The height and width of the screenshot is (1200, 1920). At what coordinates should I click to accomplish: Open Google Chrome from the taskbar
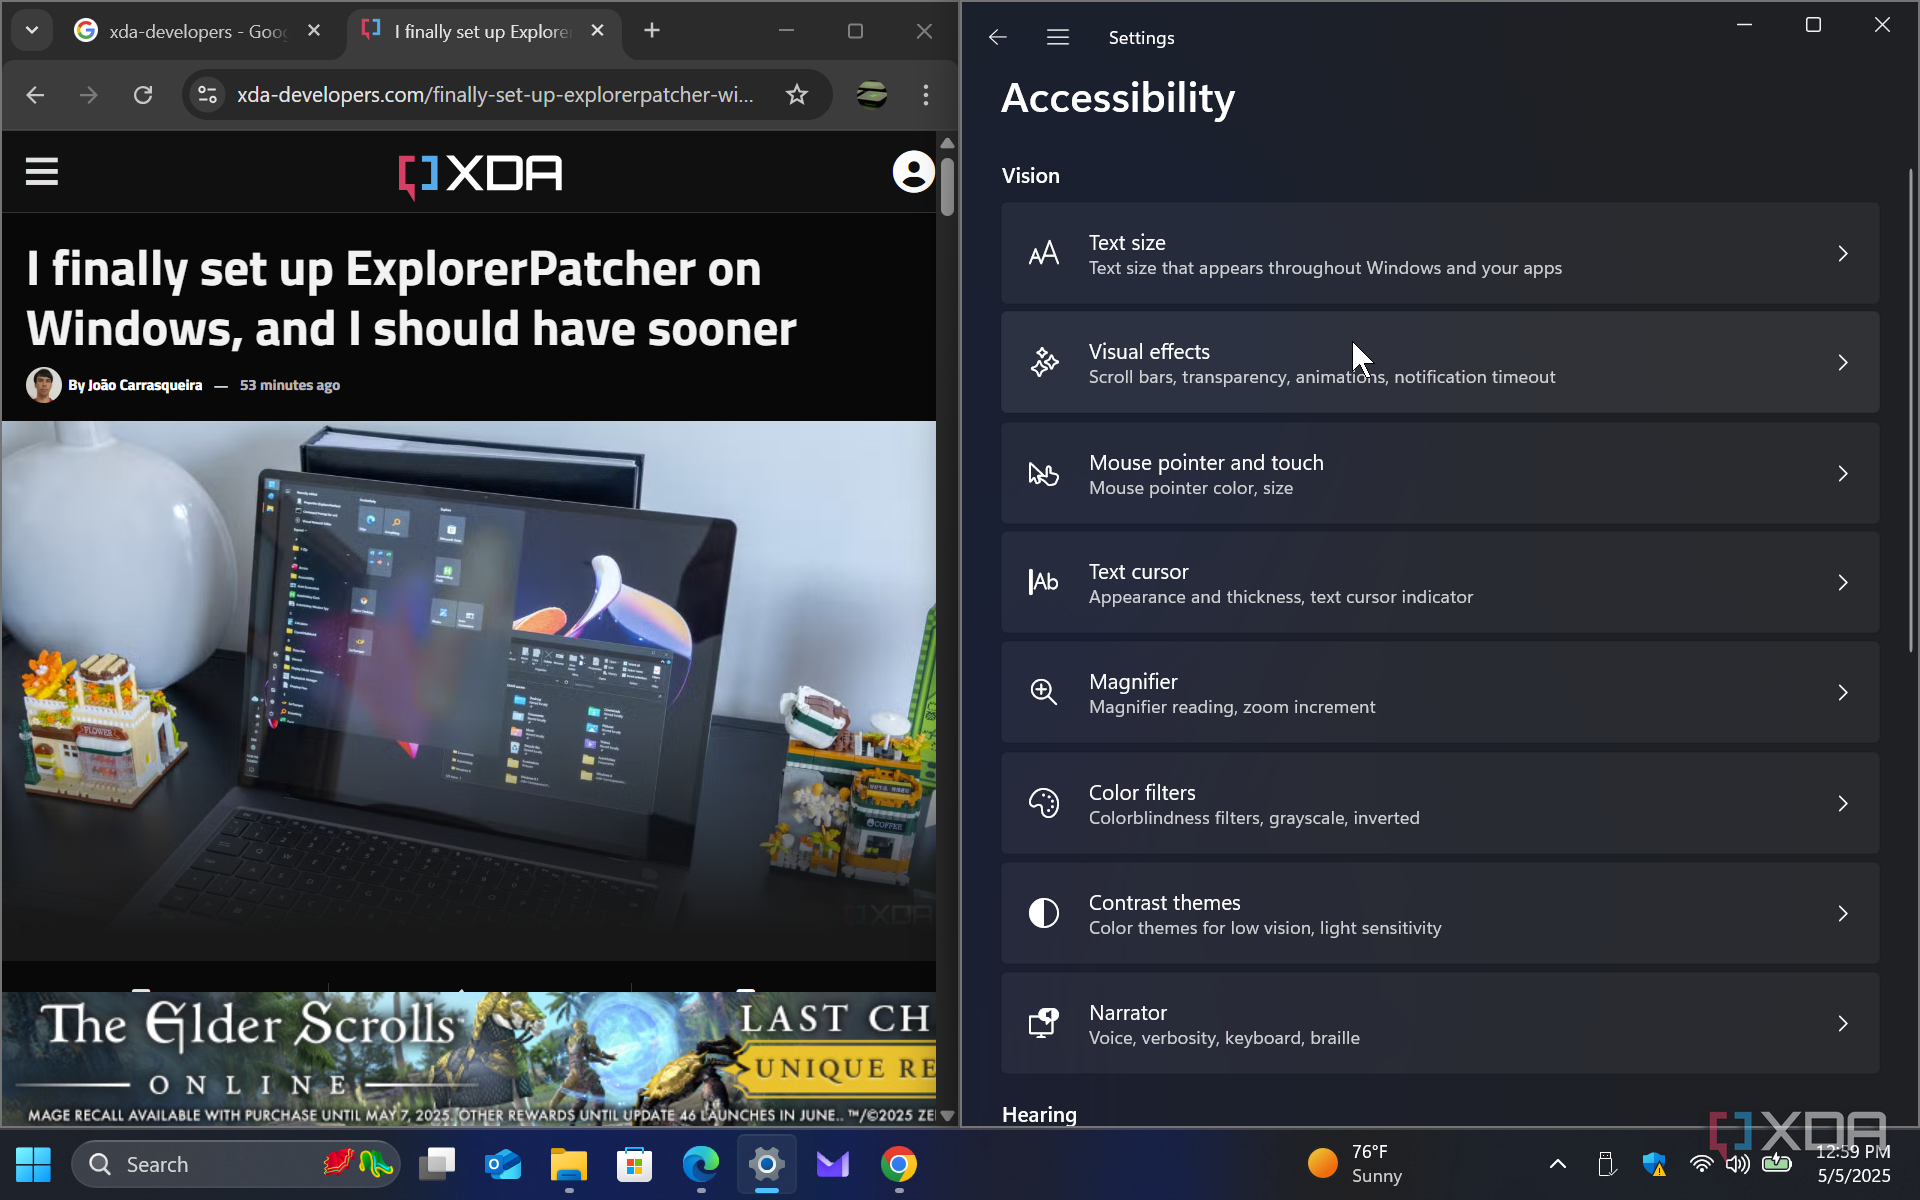pos(899,1164)
